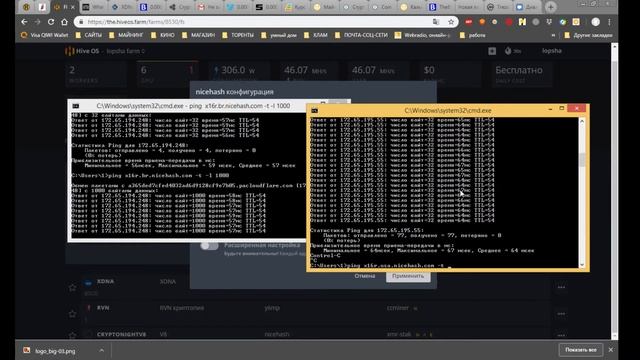The height and width of the screenshot is (360, 640).
Task: Open the КИНО bookmarks folder
Action: (x=162, y=35)
